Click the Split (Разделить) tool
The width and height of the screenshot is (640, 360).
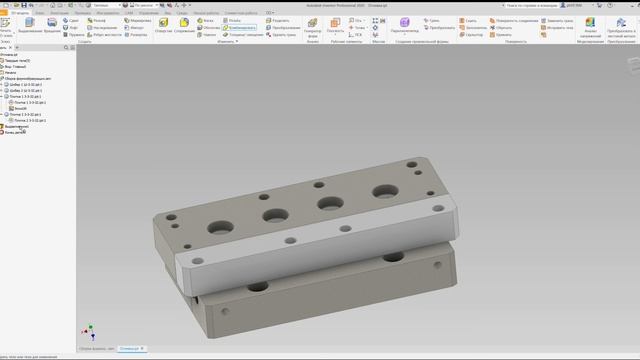click(x=278, y=20)
